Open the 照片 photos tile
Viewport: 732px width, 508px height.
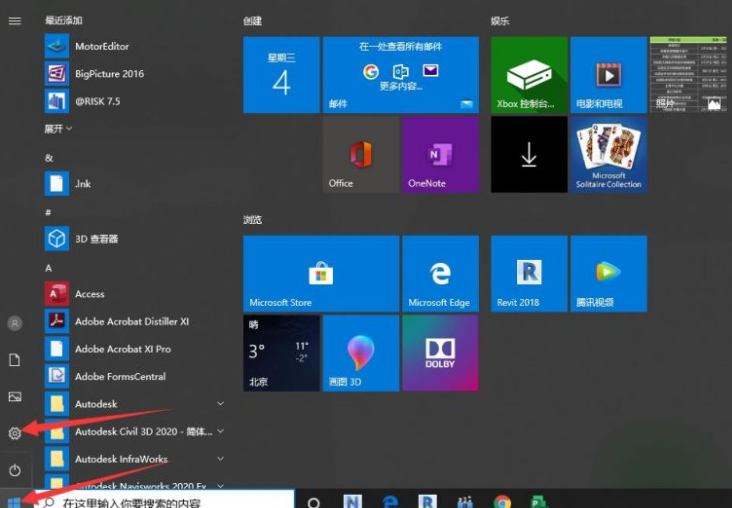pos(689,75)
